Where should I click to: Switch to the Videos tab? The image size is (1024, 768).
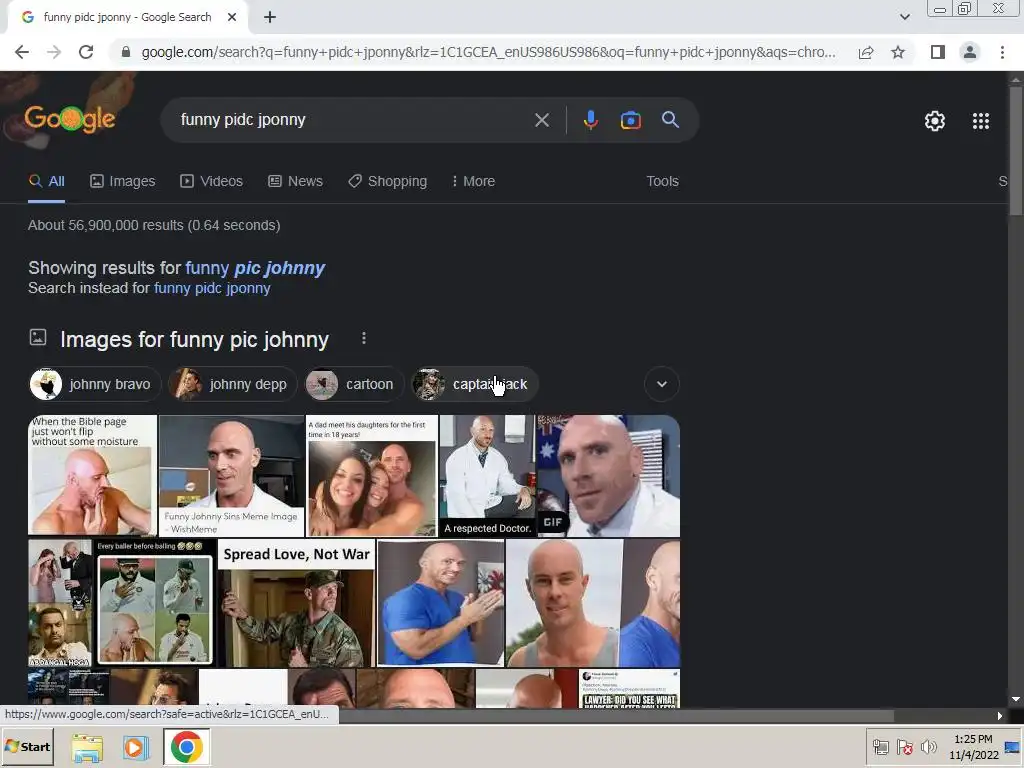coord(212,182)
